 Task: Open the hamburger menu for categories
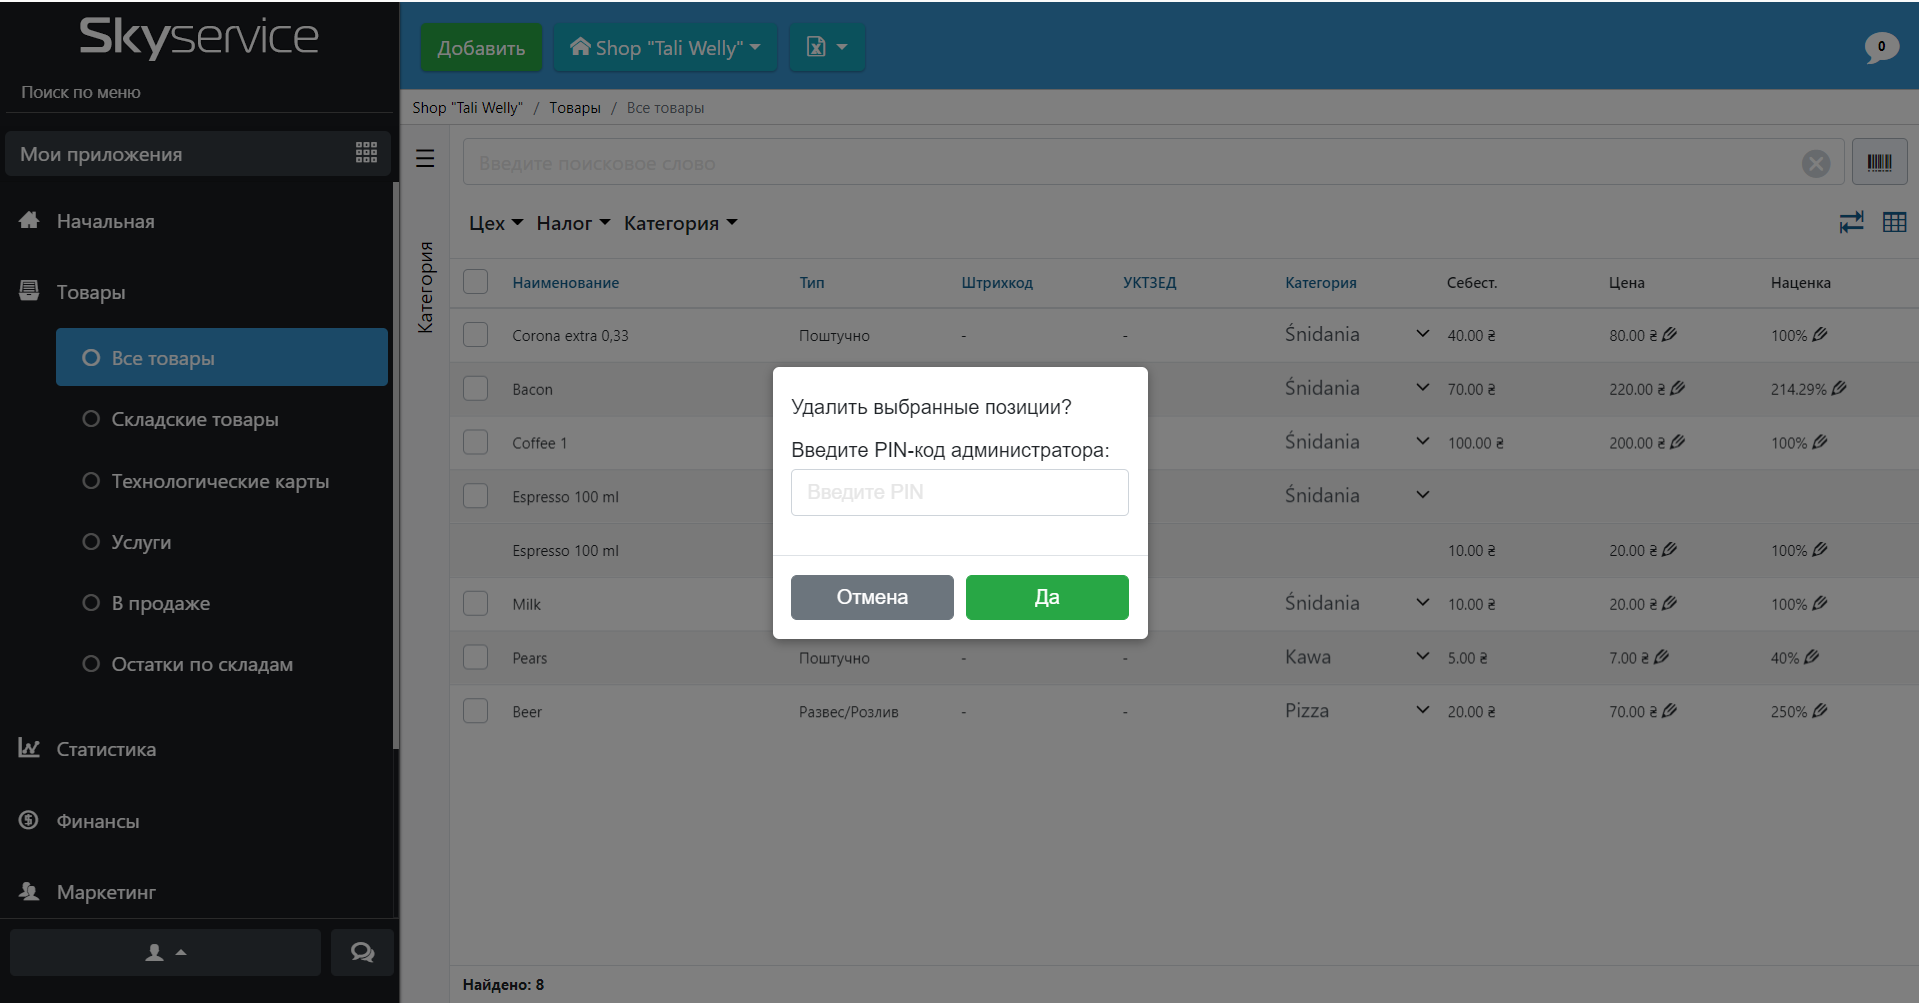pos(425,159)
